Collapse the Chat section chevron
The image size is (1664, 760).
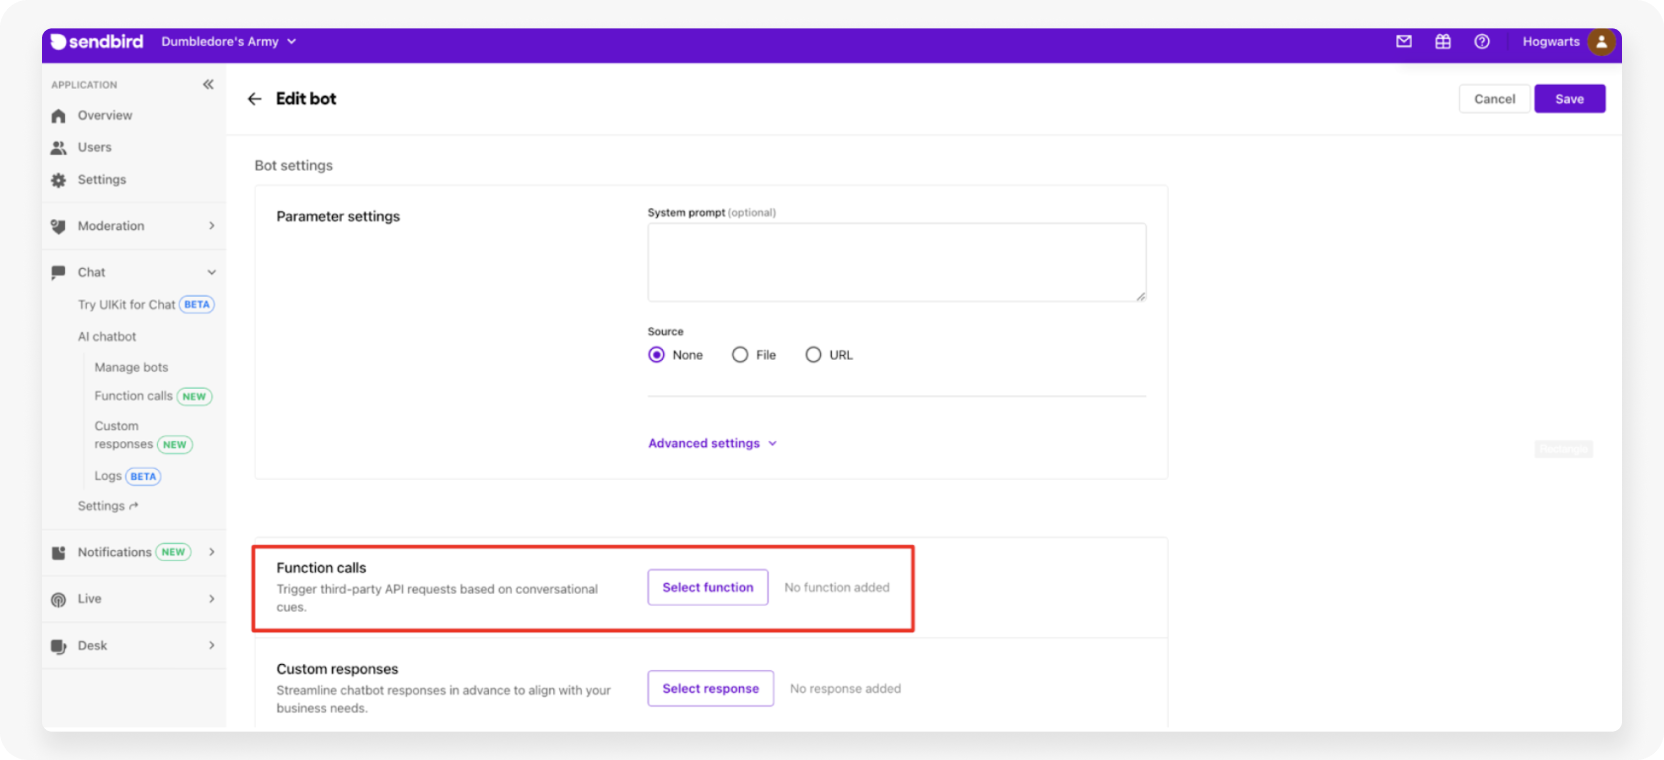tap(211, 272)
